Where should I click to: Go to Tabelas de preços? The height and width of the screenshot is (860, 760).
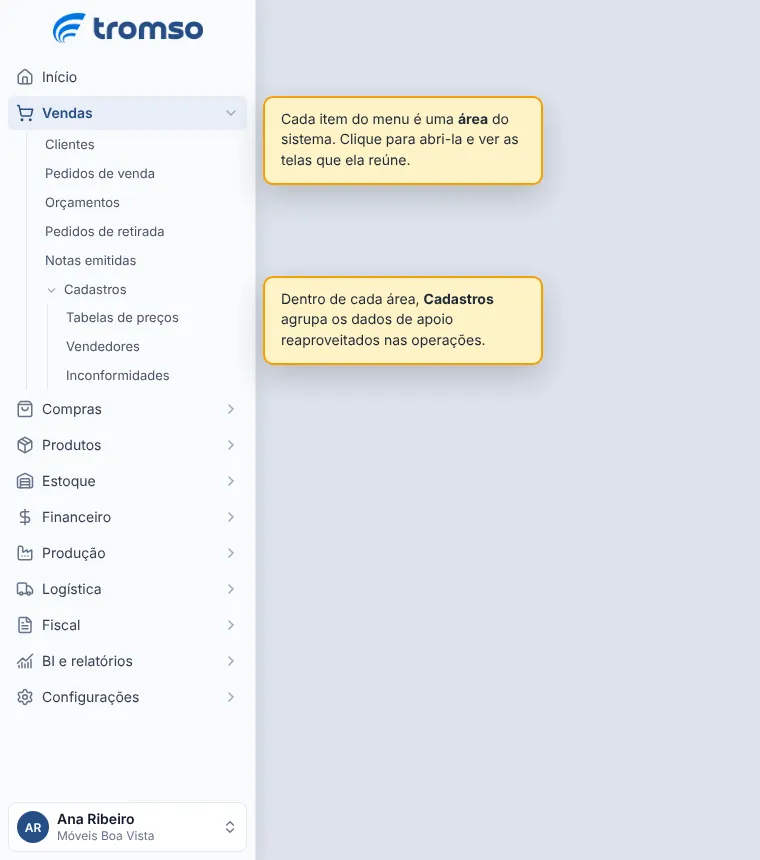[x=122, y=318]
